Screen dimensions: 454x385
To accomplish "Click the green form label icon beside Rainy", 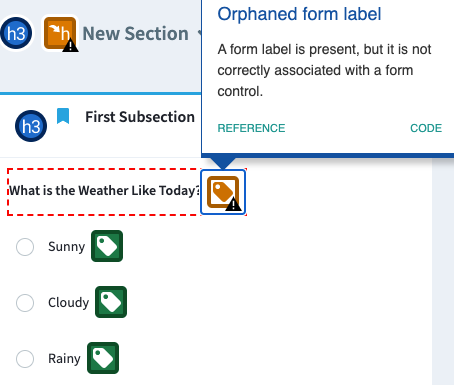I will coord(103,358).
